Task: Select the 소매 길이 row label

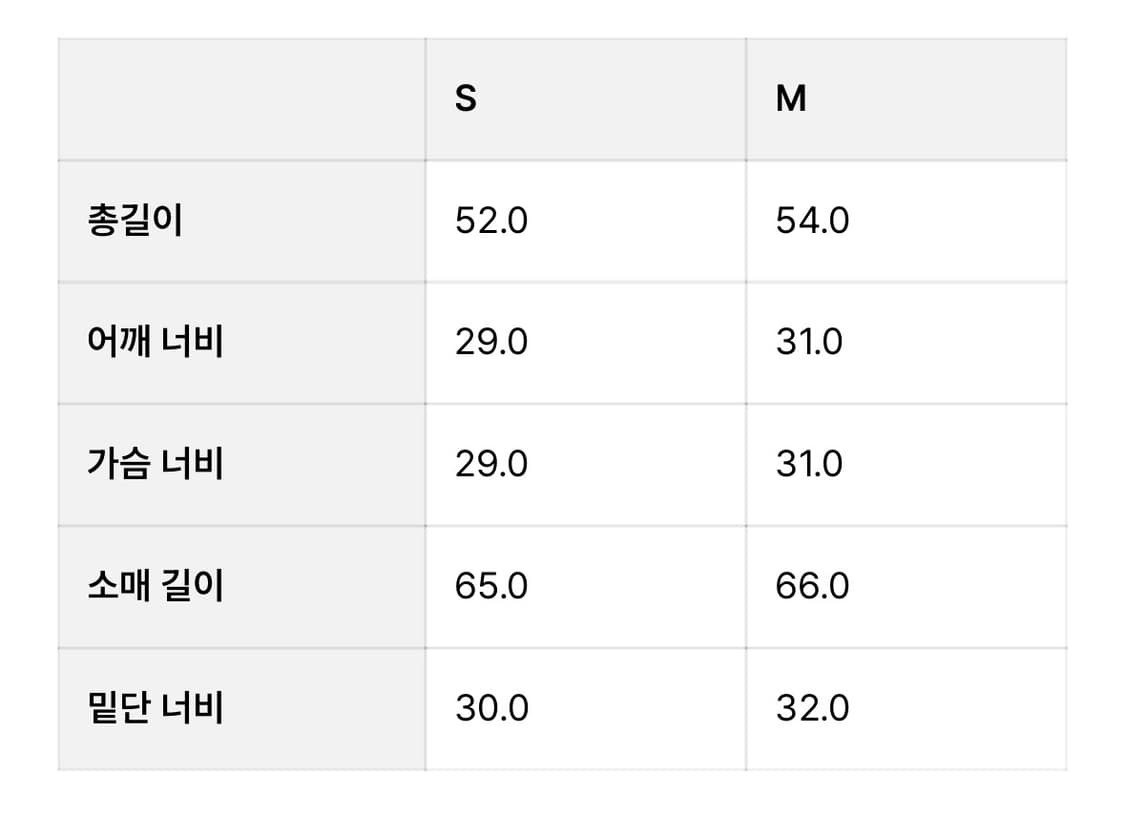Action: [155, 586]
